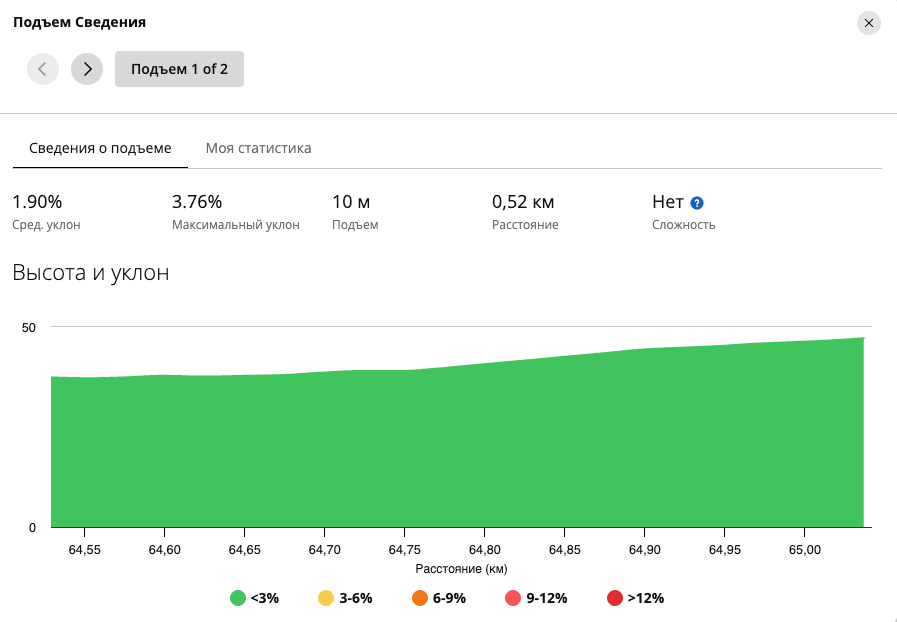Click the green elevation chart area

[458, 446]
